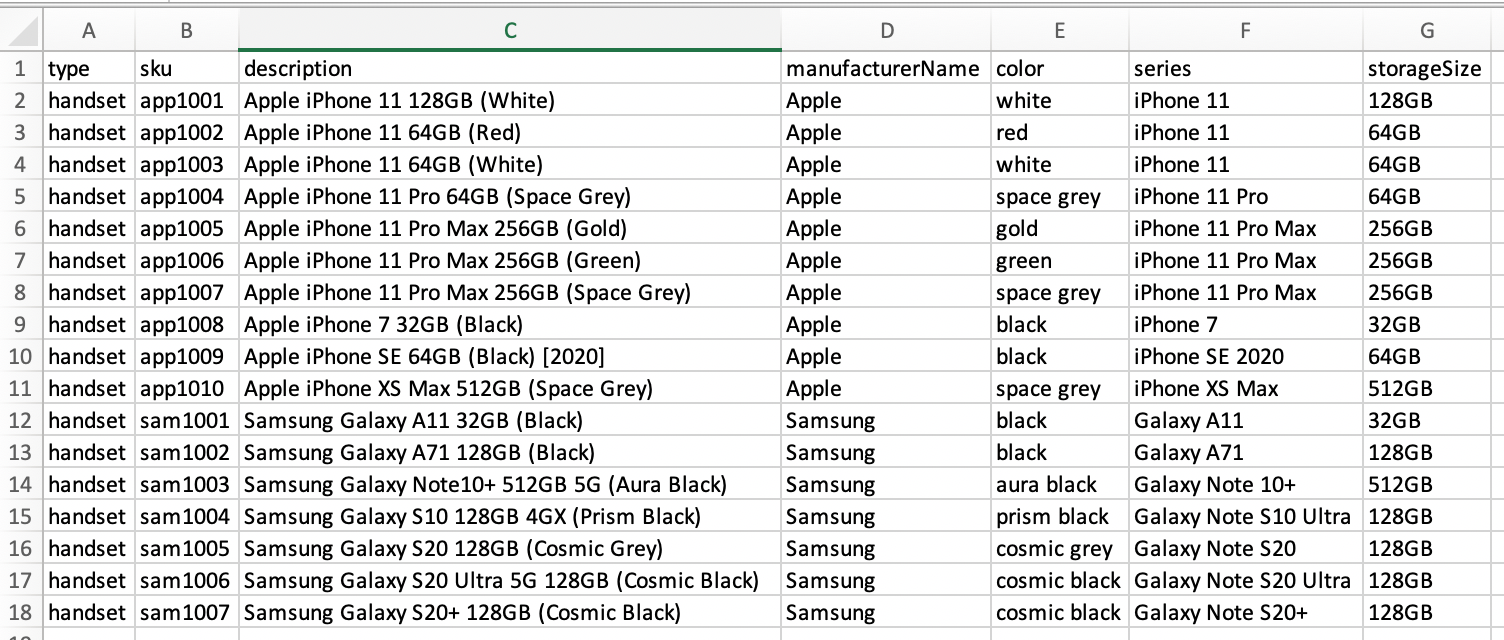Click the 'prism black' color cell
The height and width of the screenshot is (640, 1504).
coord(1060,516)
